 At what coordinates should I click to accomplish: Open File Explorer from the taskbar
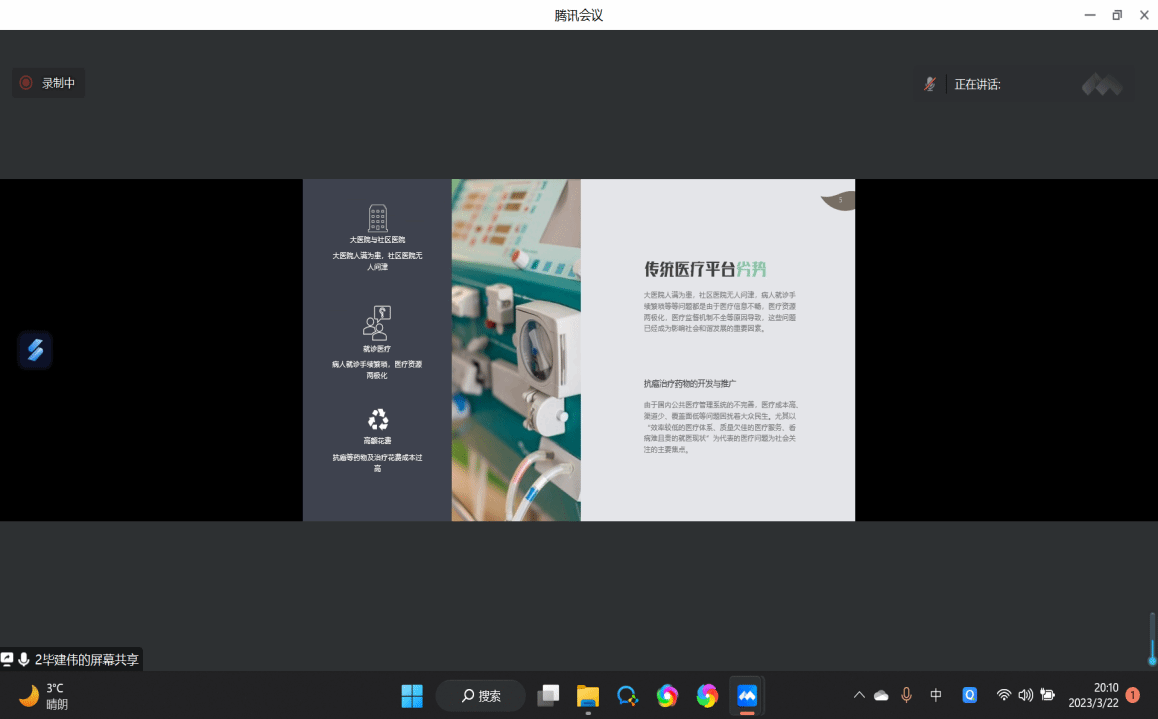[587, 695]
